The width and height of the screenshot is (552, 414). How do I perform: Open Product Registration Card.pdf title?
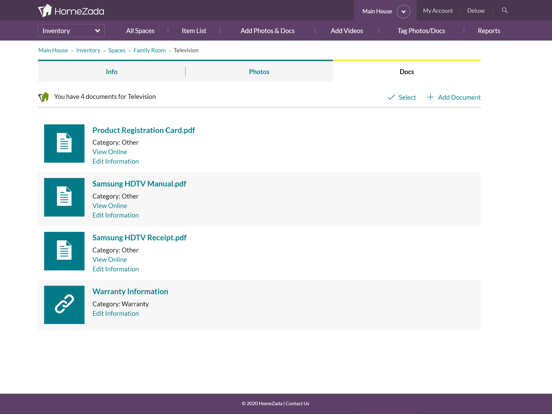pyautogui.click(x=144, y=130)
